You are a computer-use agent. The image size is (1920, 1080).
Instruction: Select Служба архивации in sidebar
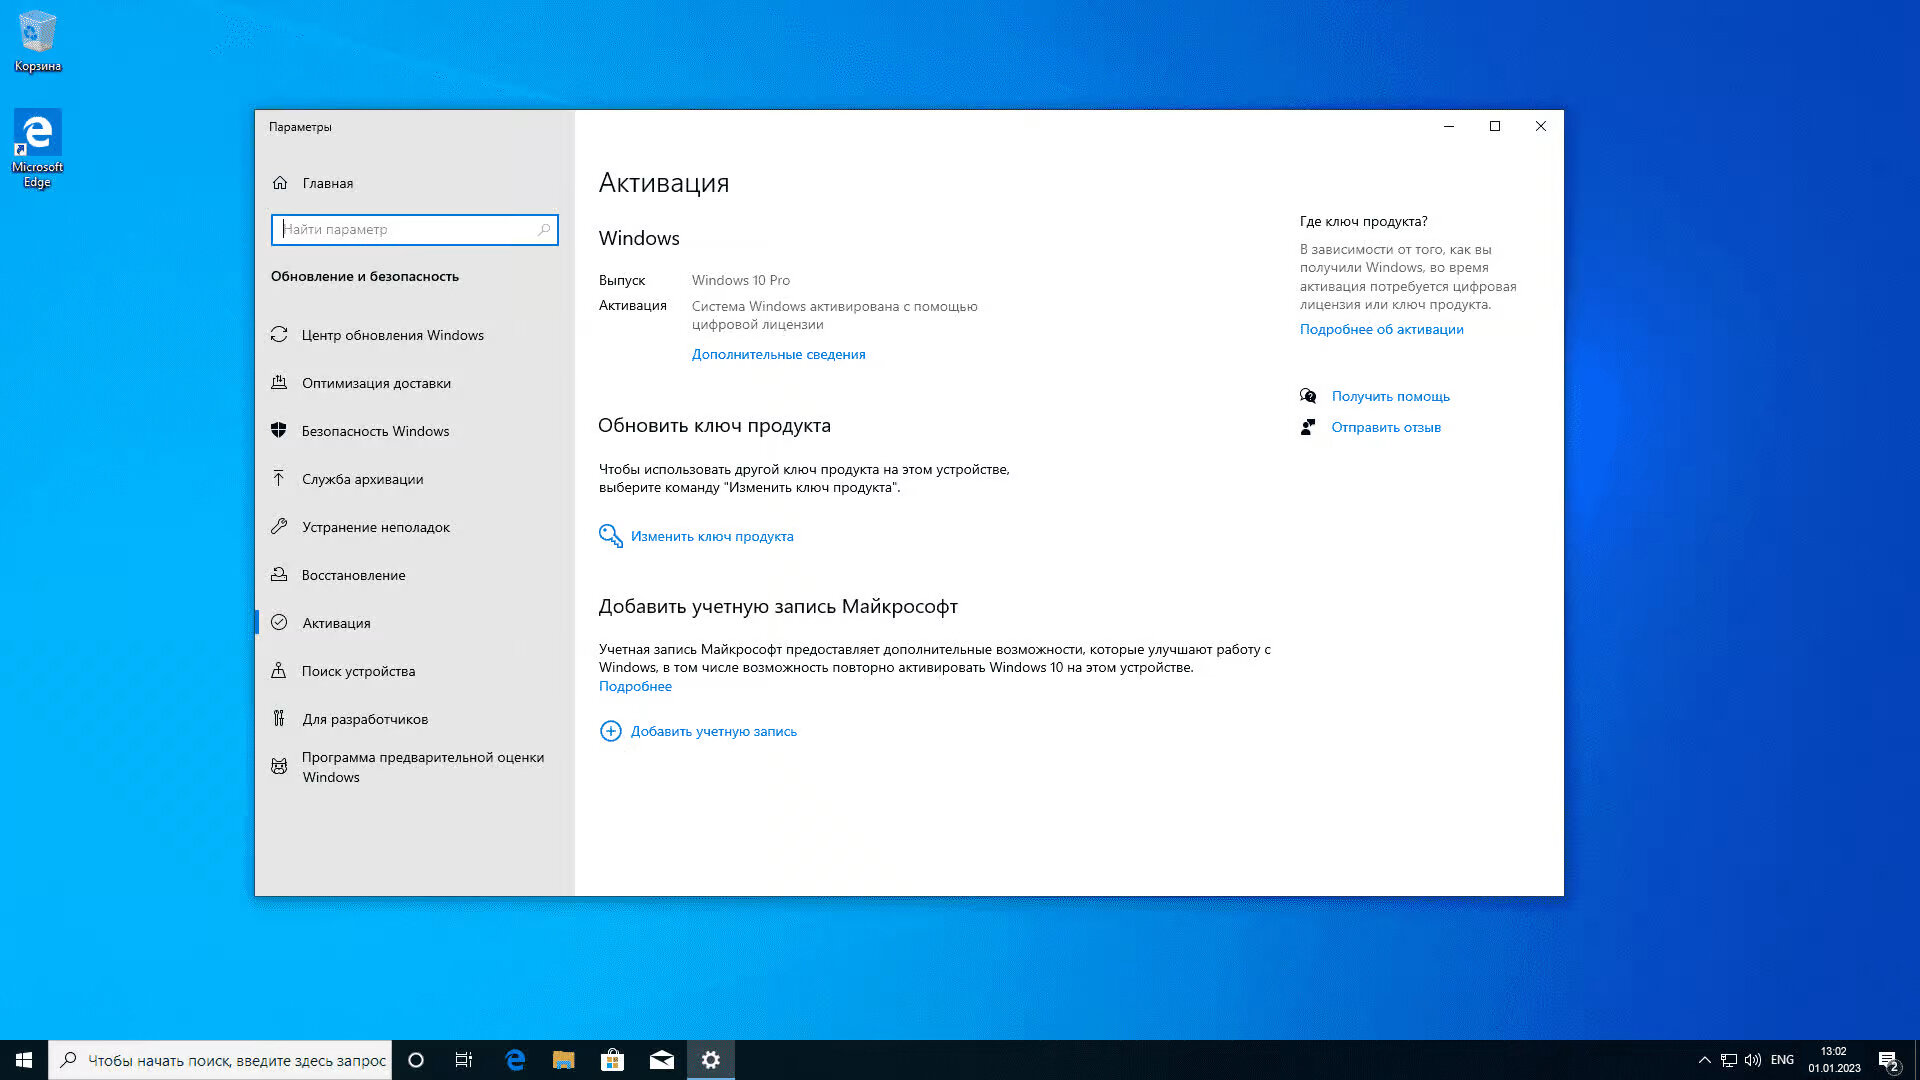[x=362, y=479]
